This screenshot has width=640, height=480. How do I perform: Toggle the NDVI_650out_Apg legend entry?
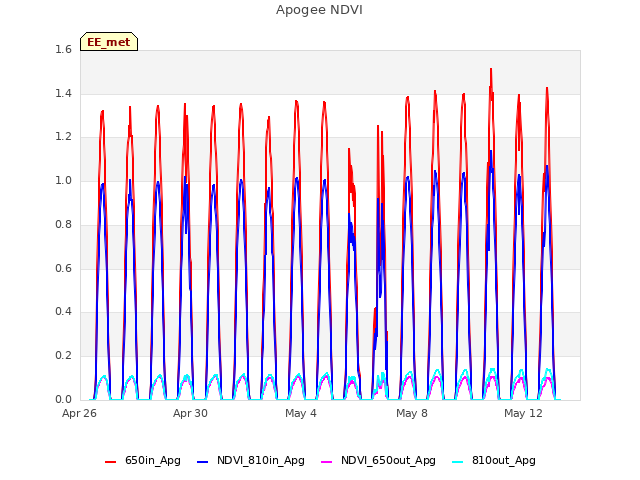tap(378, 460)
